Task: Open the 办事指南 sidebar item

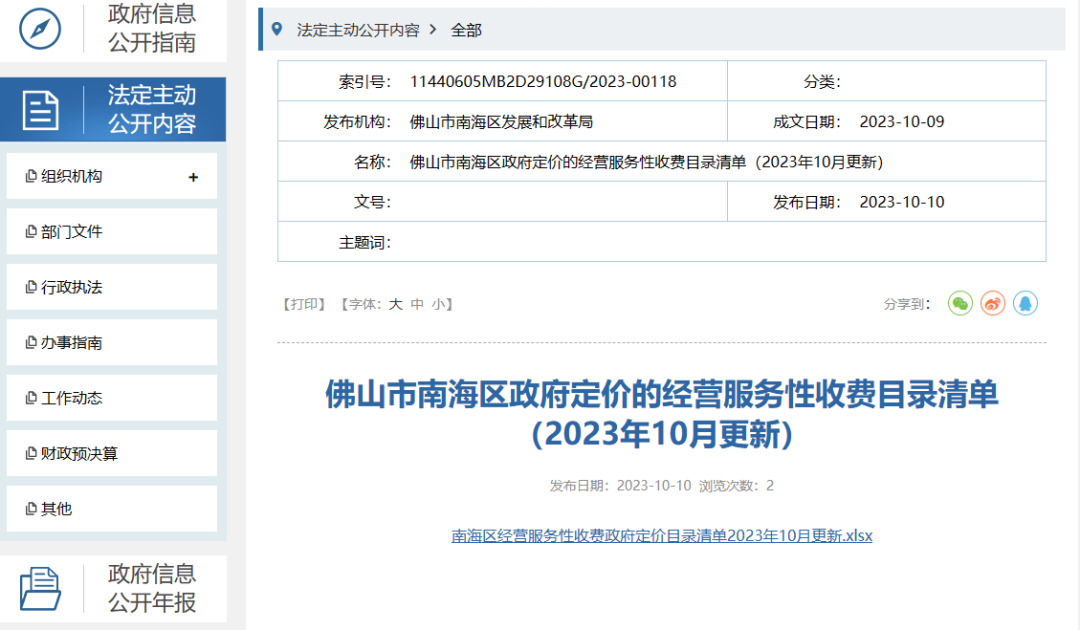Action: point(71,343)
